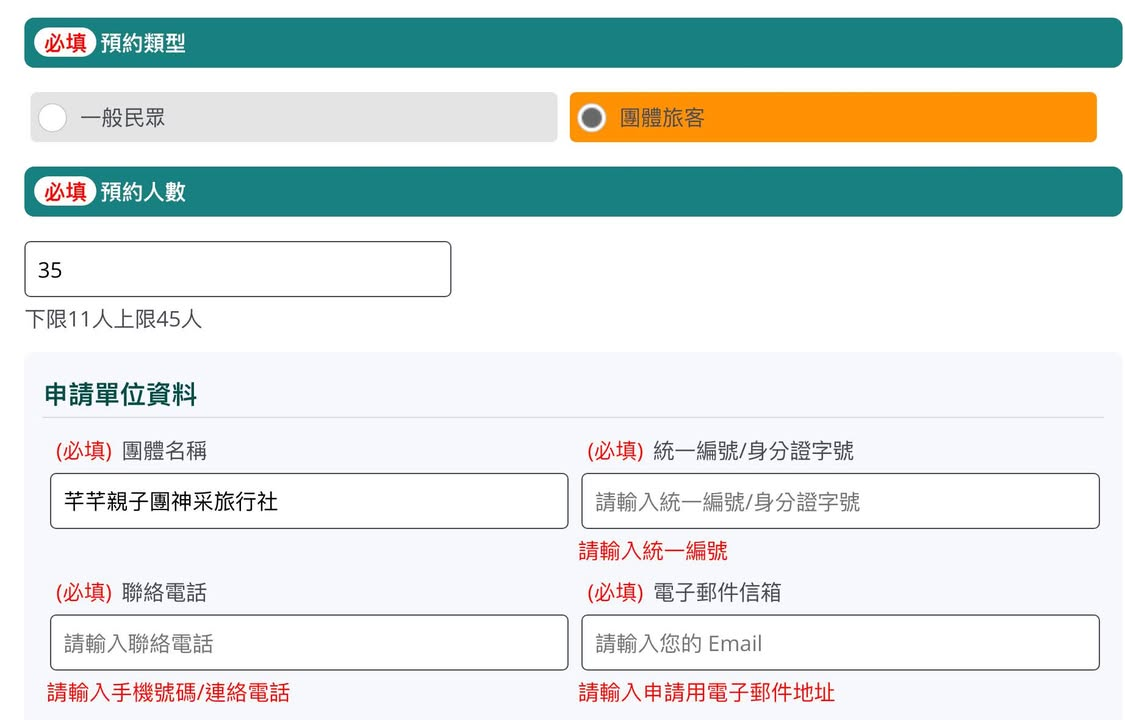This screenshot has width=1125, height=720.
Task: Click the 預約類型 section header title
Action: pos(143,43)
